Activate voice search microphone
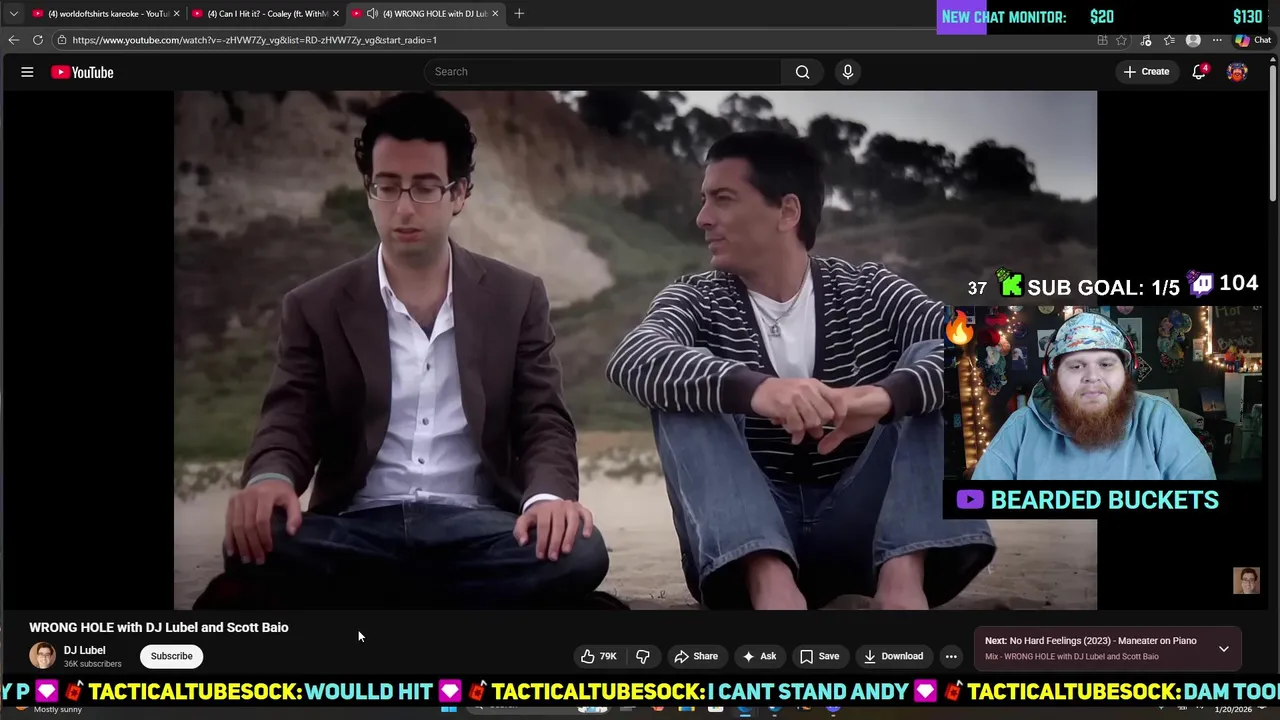The width and height of the screenshot is (1280, 720). point(848,72)
